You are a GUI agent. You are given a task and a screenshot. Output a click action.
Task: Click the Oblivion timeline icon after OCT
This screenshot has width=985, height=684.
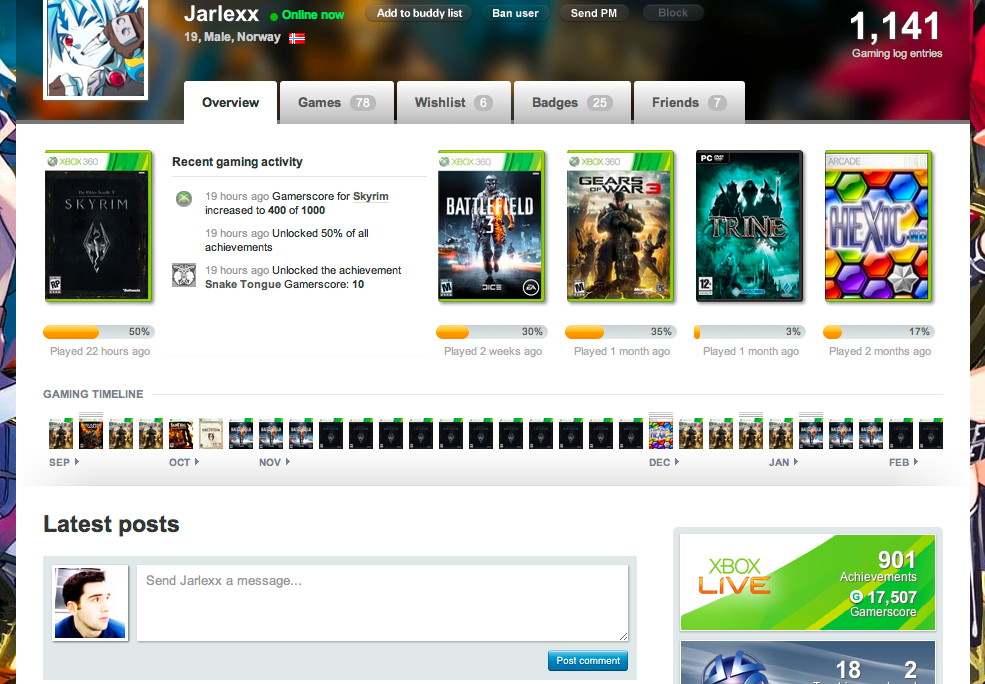pyautogui.click(x=211, y=434)
